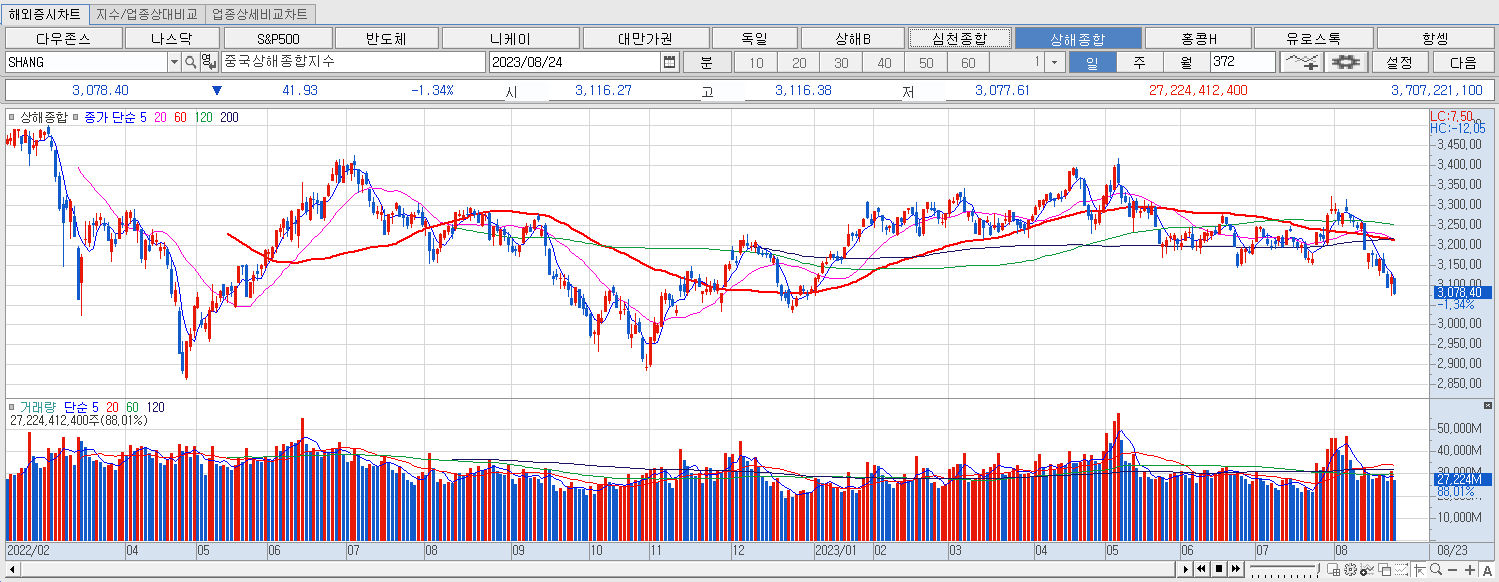Click the magnifier zoom icon in bottom status bar
The image size is (1499, 582).
coord(1436,570)
